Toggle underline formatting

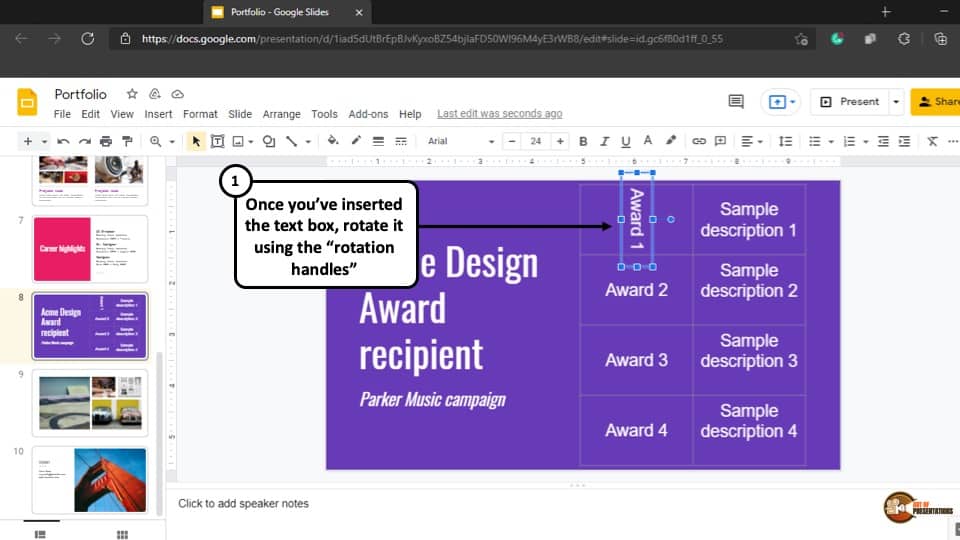tap(625, 141)
